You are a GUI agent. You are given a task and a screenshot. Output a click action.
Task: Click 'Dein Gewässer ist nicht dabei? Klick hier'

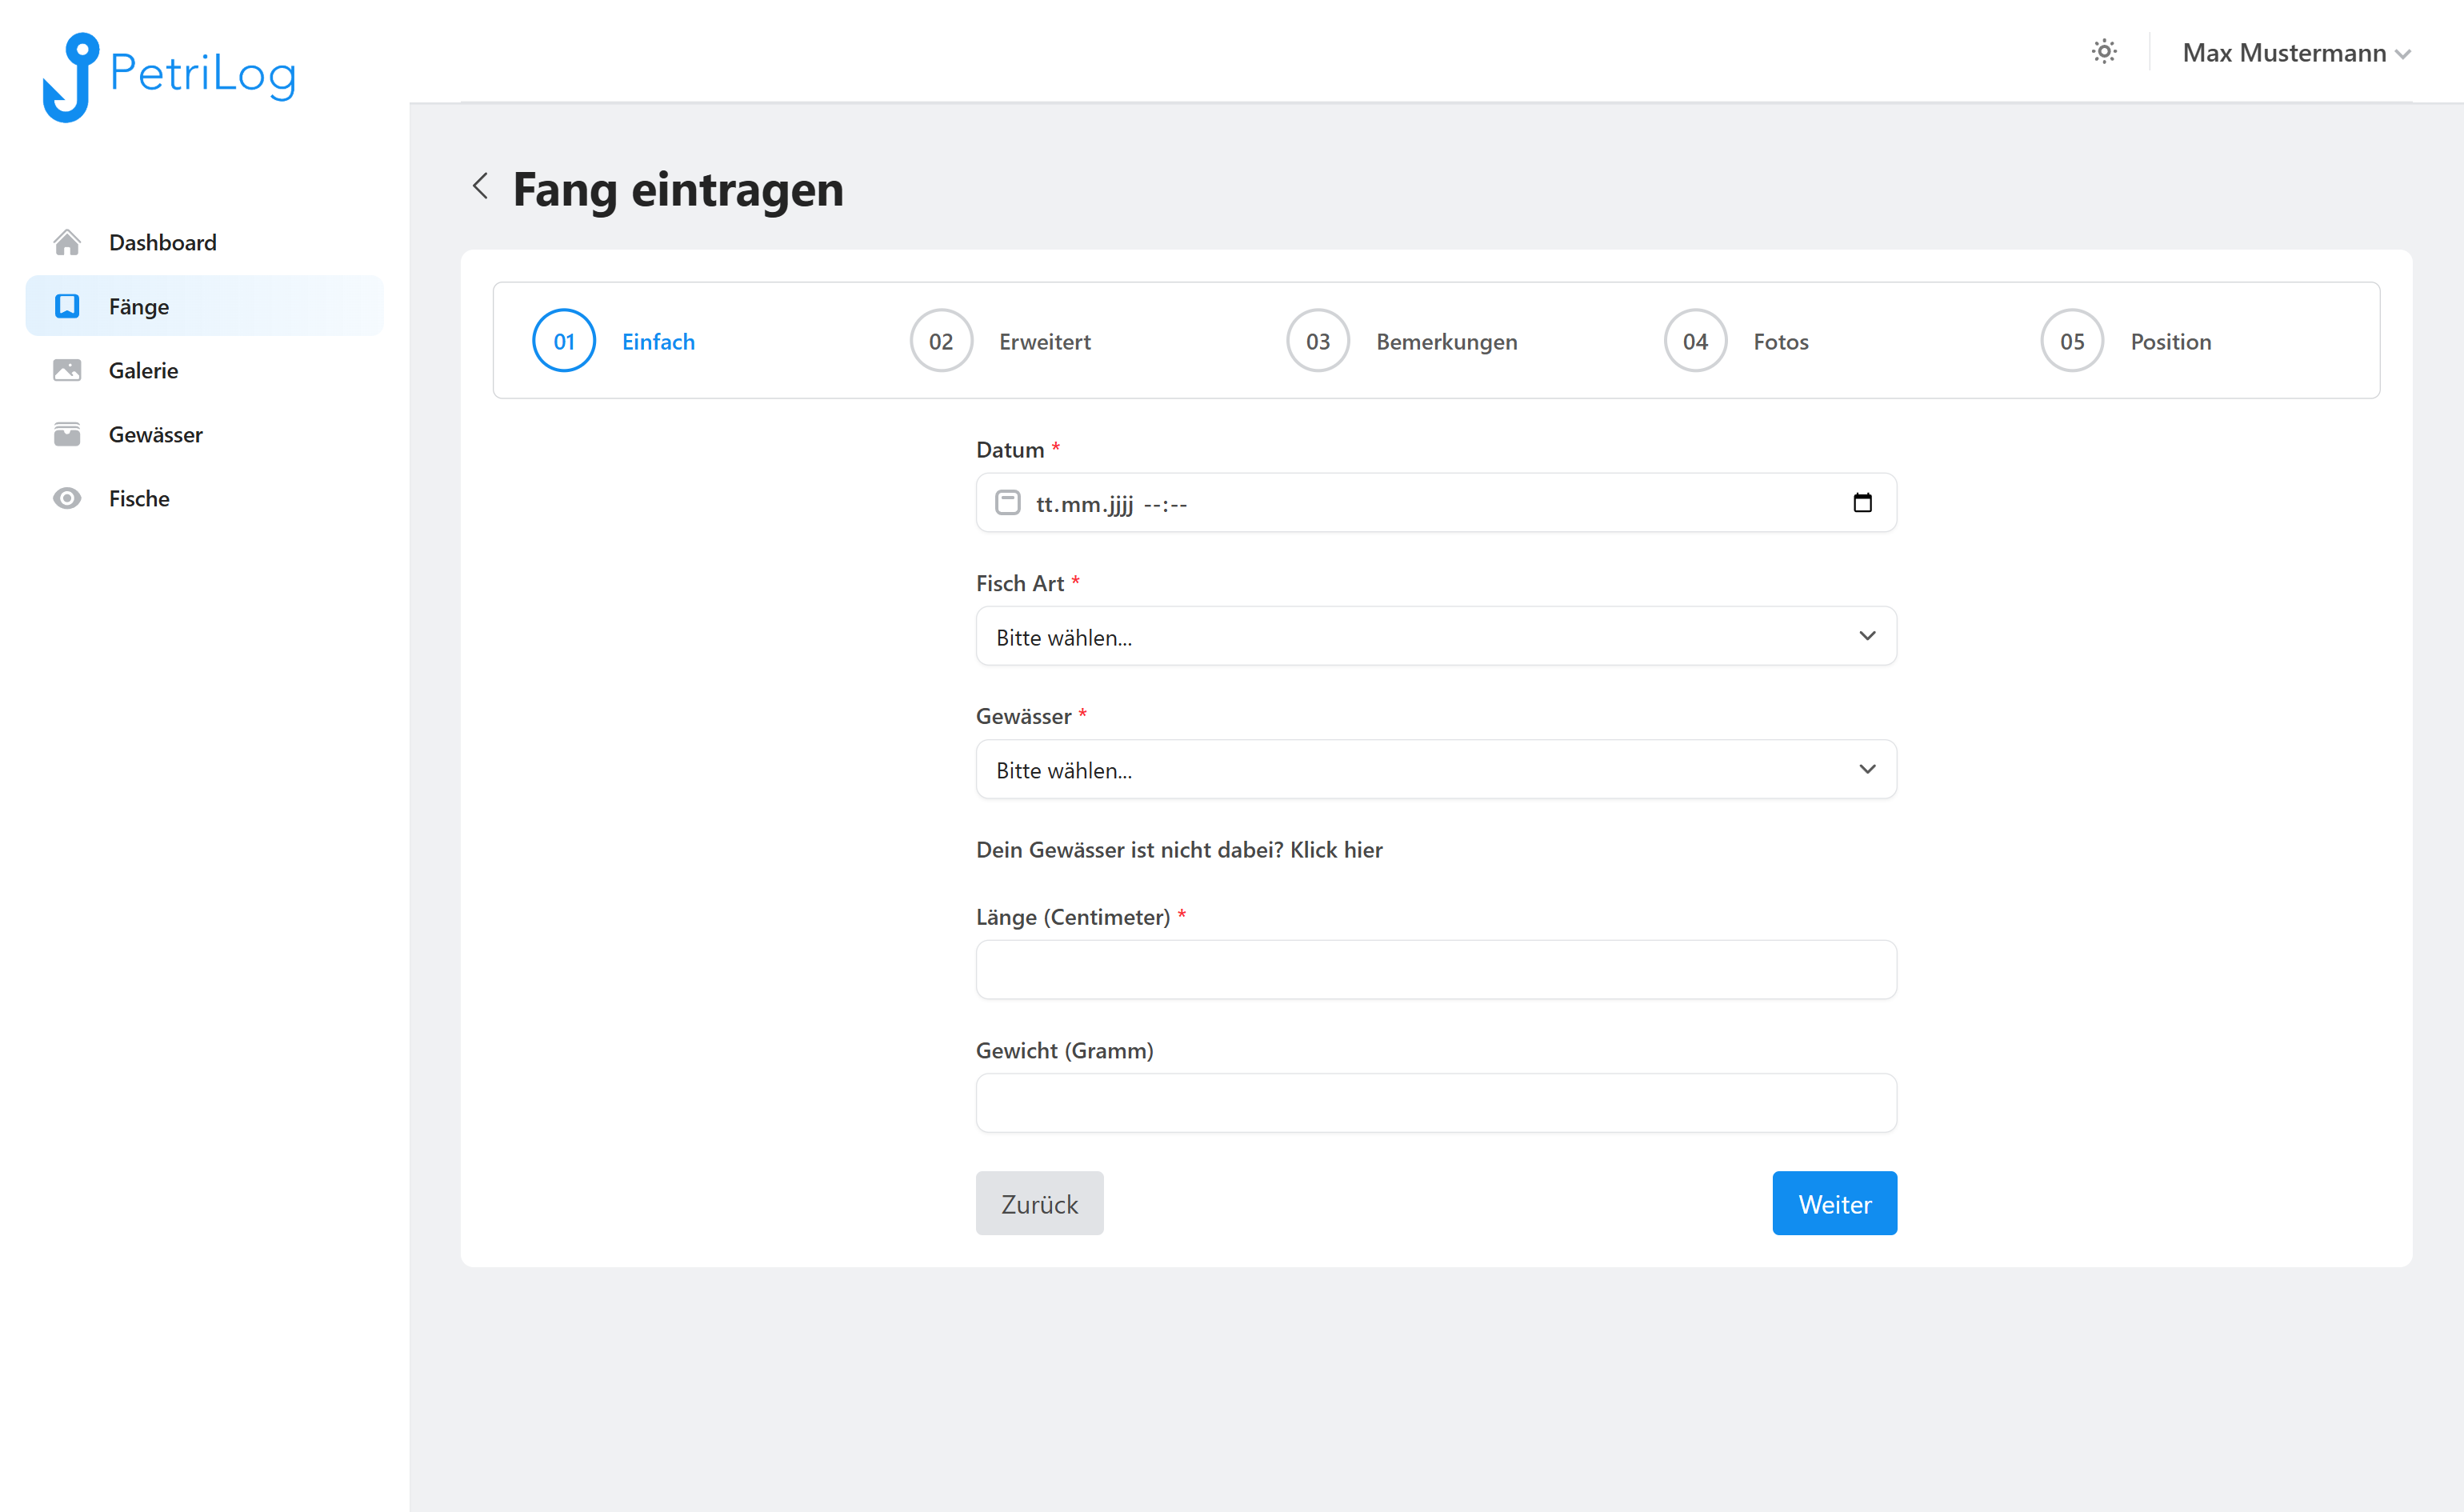pyautogui.click(x=1179, y=850)
